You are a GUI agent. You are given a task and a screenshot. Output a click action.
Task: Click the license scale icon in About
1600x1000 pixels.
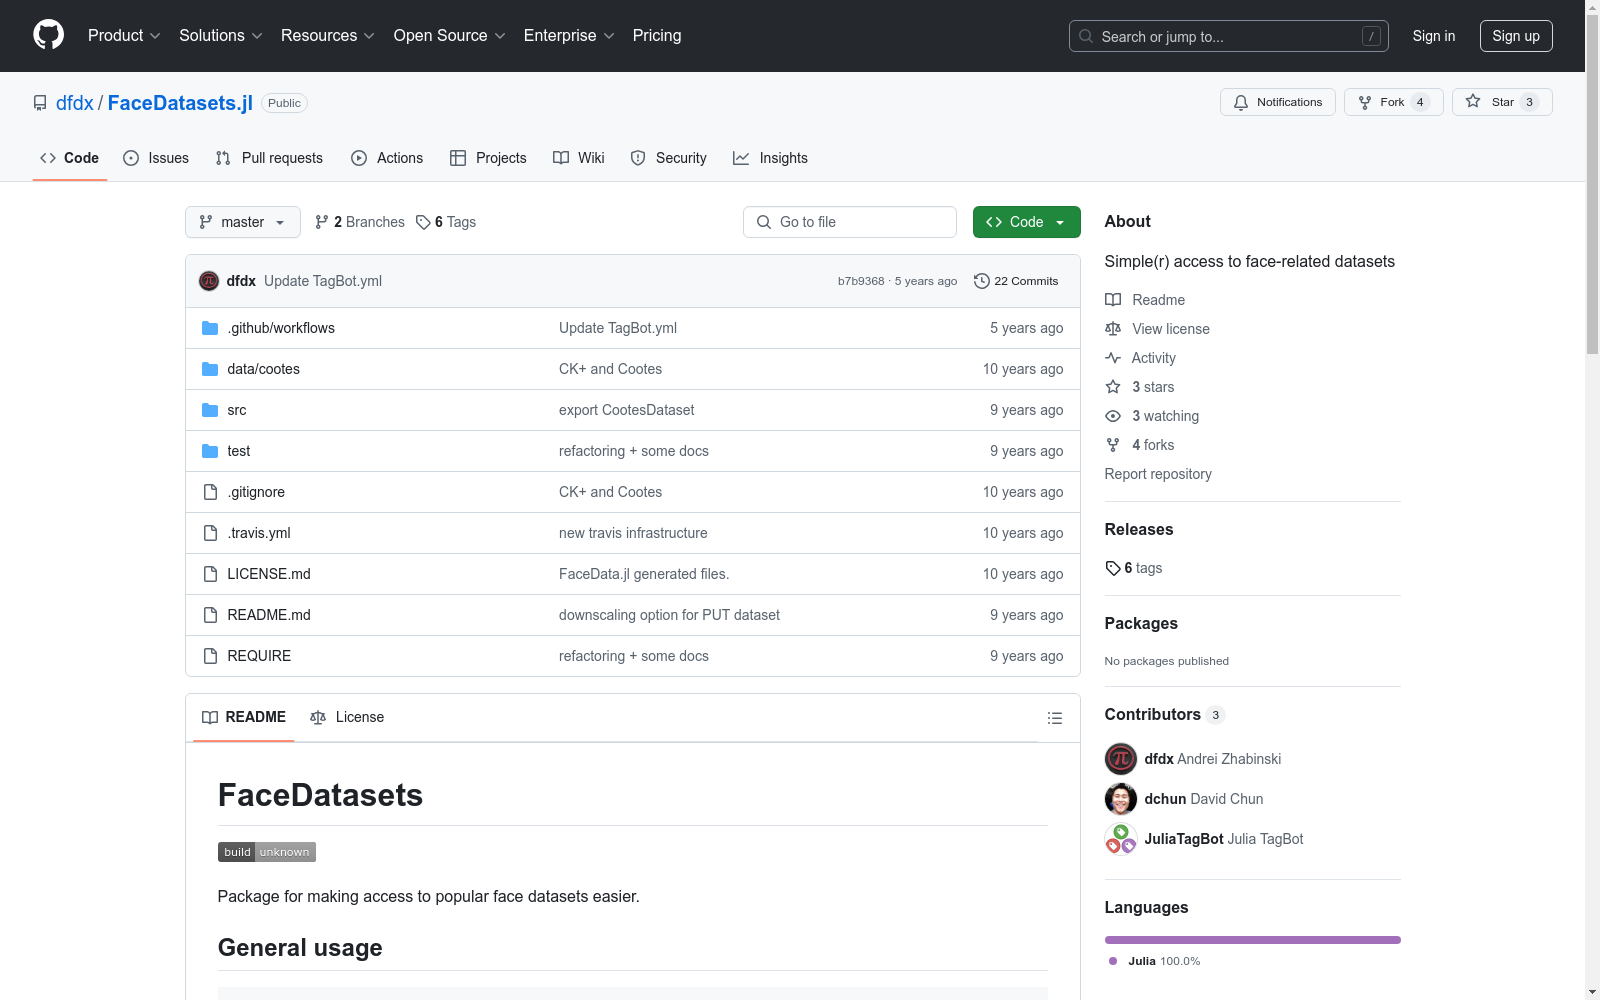point(1113,329)
